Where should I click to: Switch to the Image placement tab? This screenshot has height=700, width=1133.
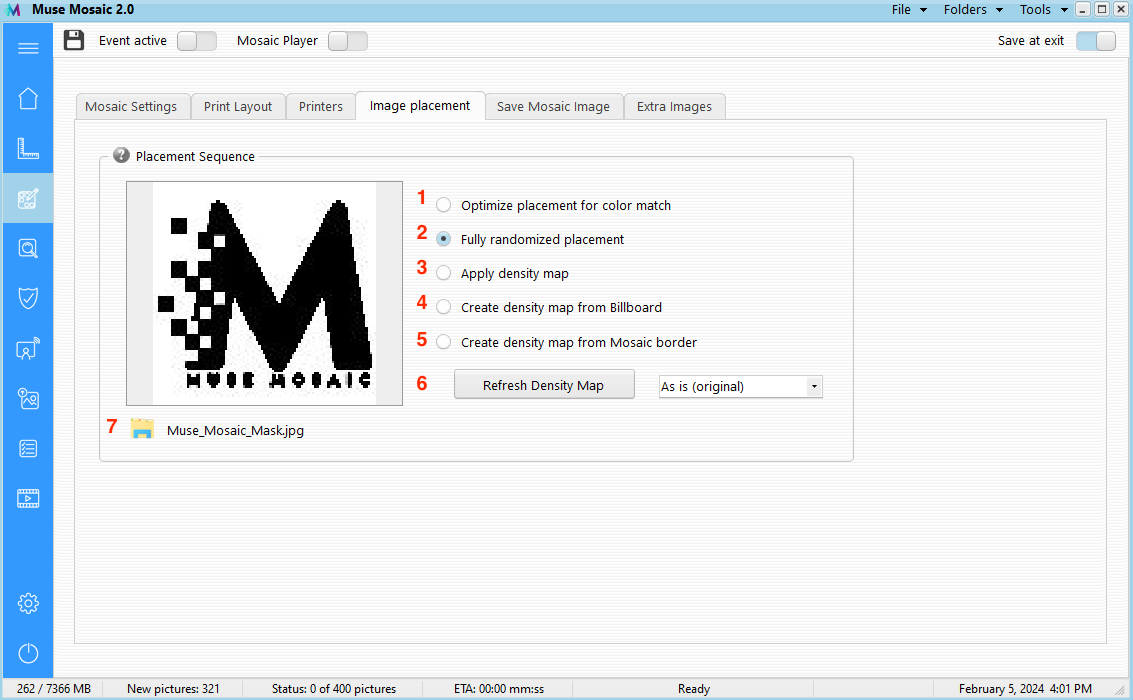point(420,105)
